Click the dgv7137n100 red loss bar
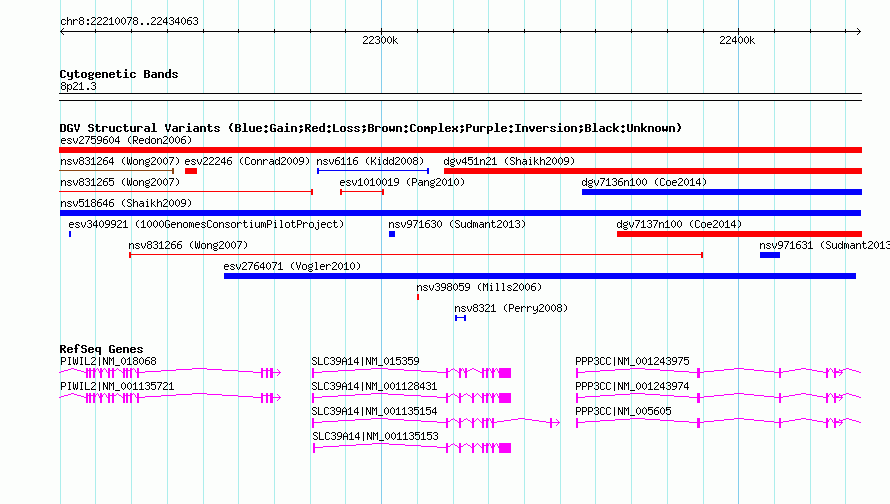Image resolution: width=890 pixels, height=504 pixels. pyautogui.click(x=739, y=234)
